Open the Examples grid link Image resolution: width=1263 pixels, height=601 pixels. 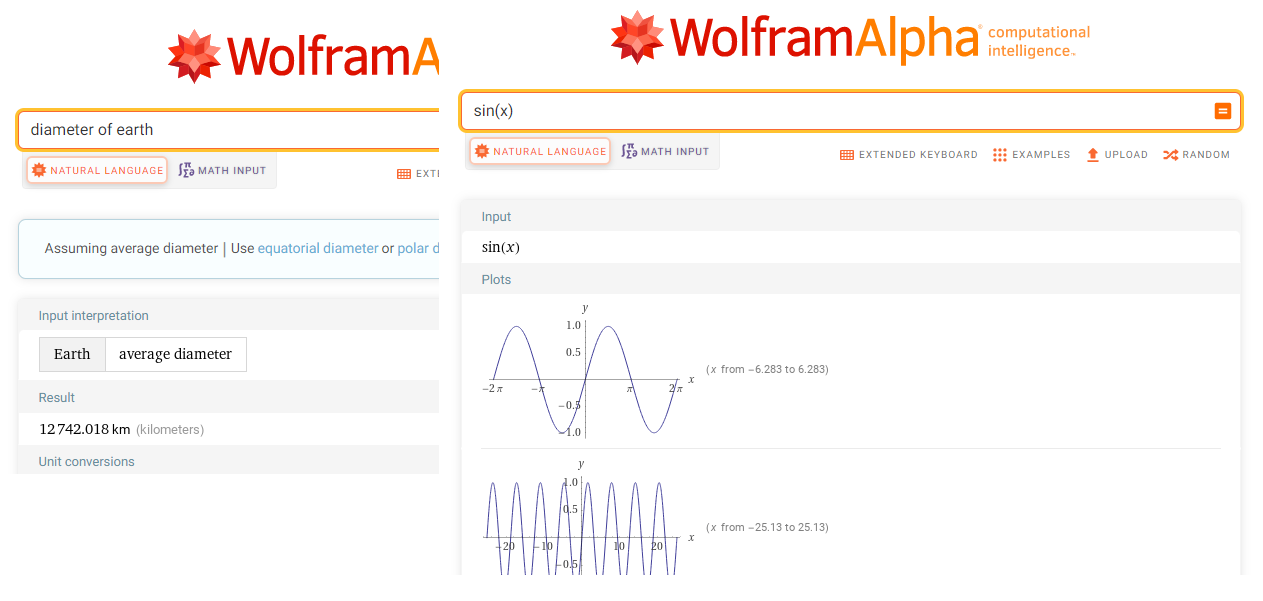coord(1031,155)
